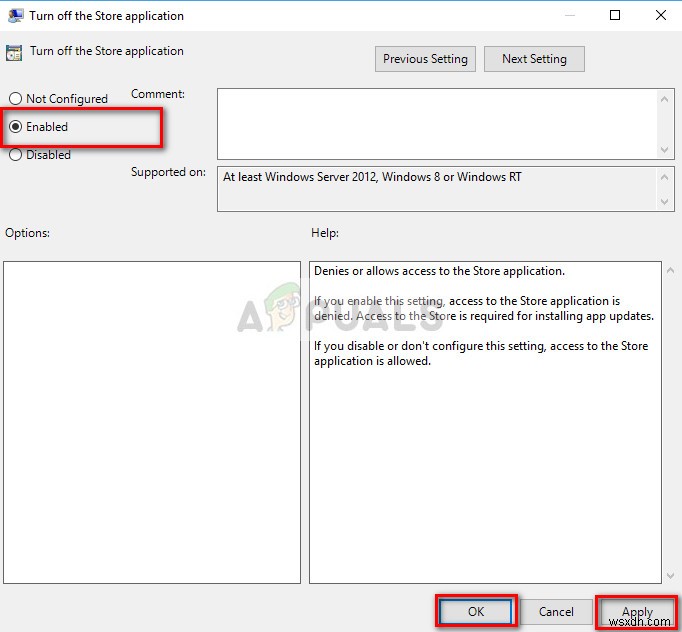Screen dimensions: 682x632
Task: Go to Previous Setting
Action: [x=425, y=59]
